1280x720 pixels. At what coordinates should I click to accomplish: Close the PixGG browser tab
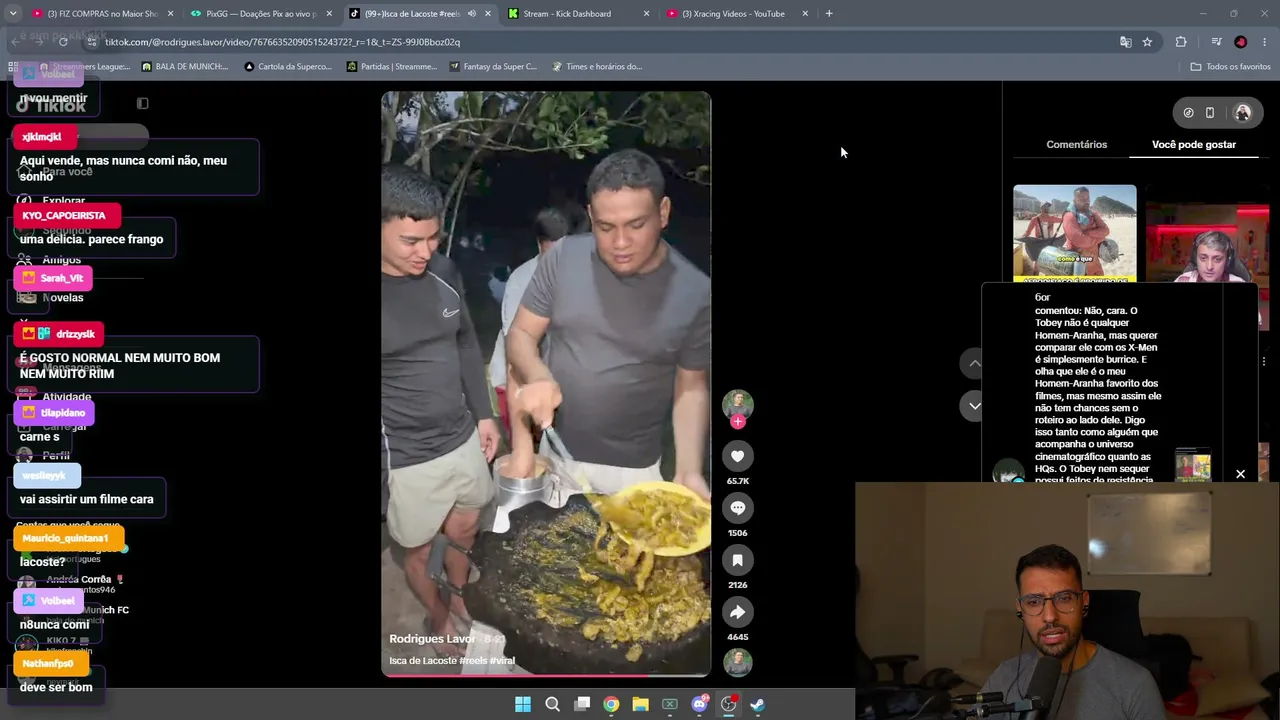tap(329, 14)
